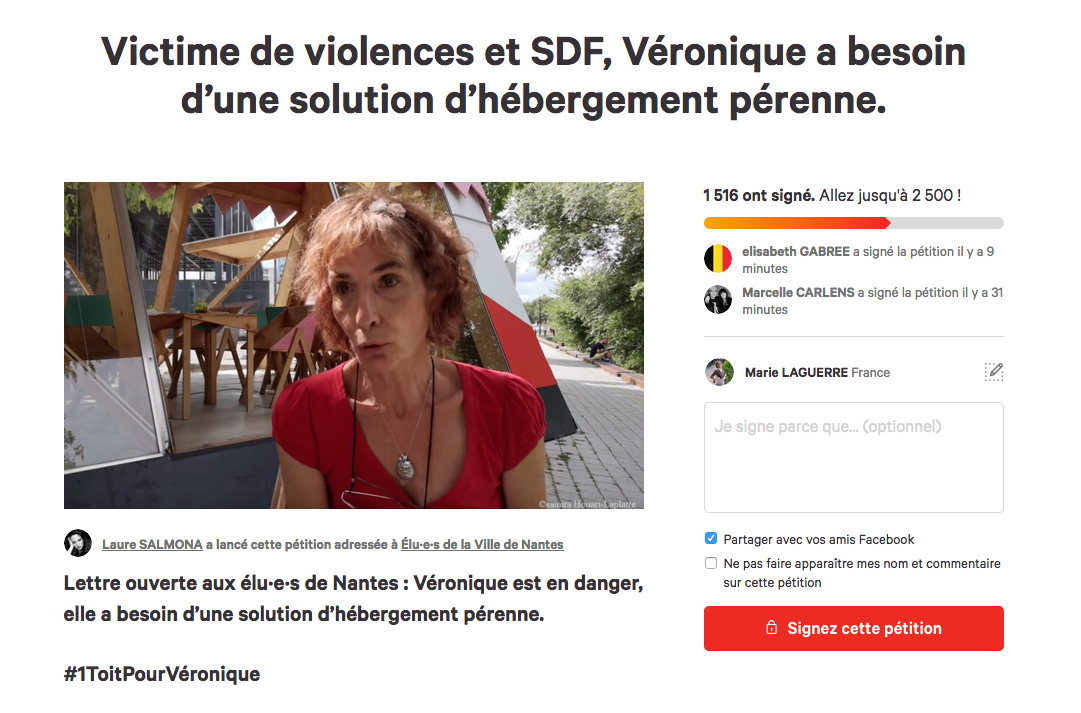Sign the petition with the red button

(853, 628)
